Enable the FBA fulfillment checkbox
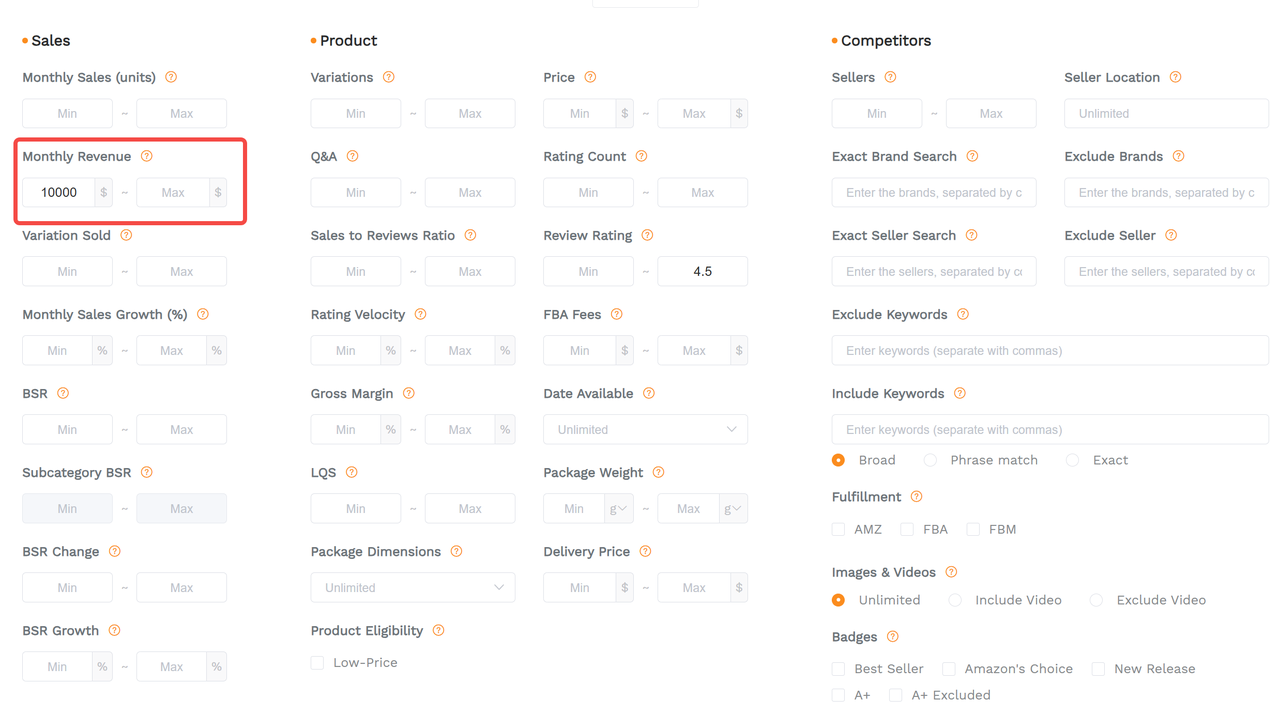The height and width of the screenshot is (715, 1280). 907,528
